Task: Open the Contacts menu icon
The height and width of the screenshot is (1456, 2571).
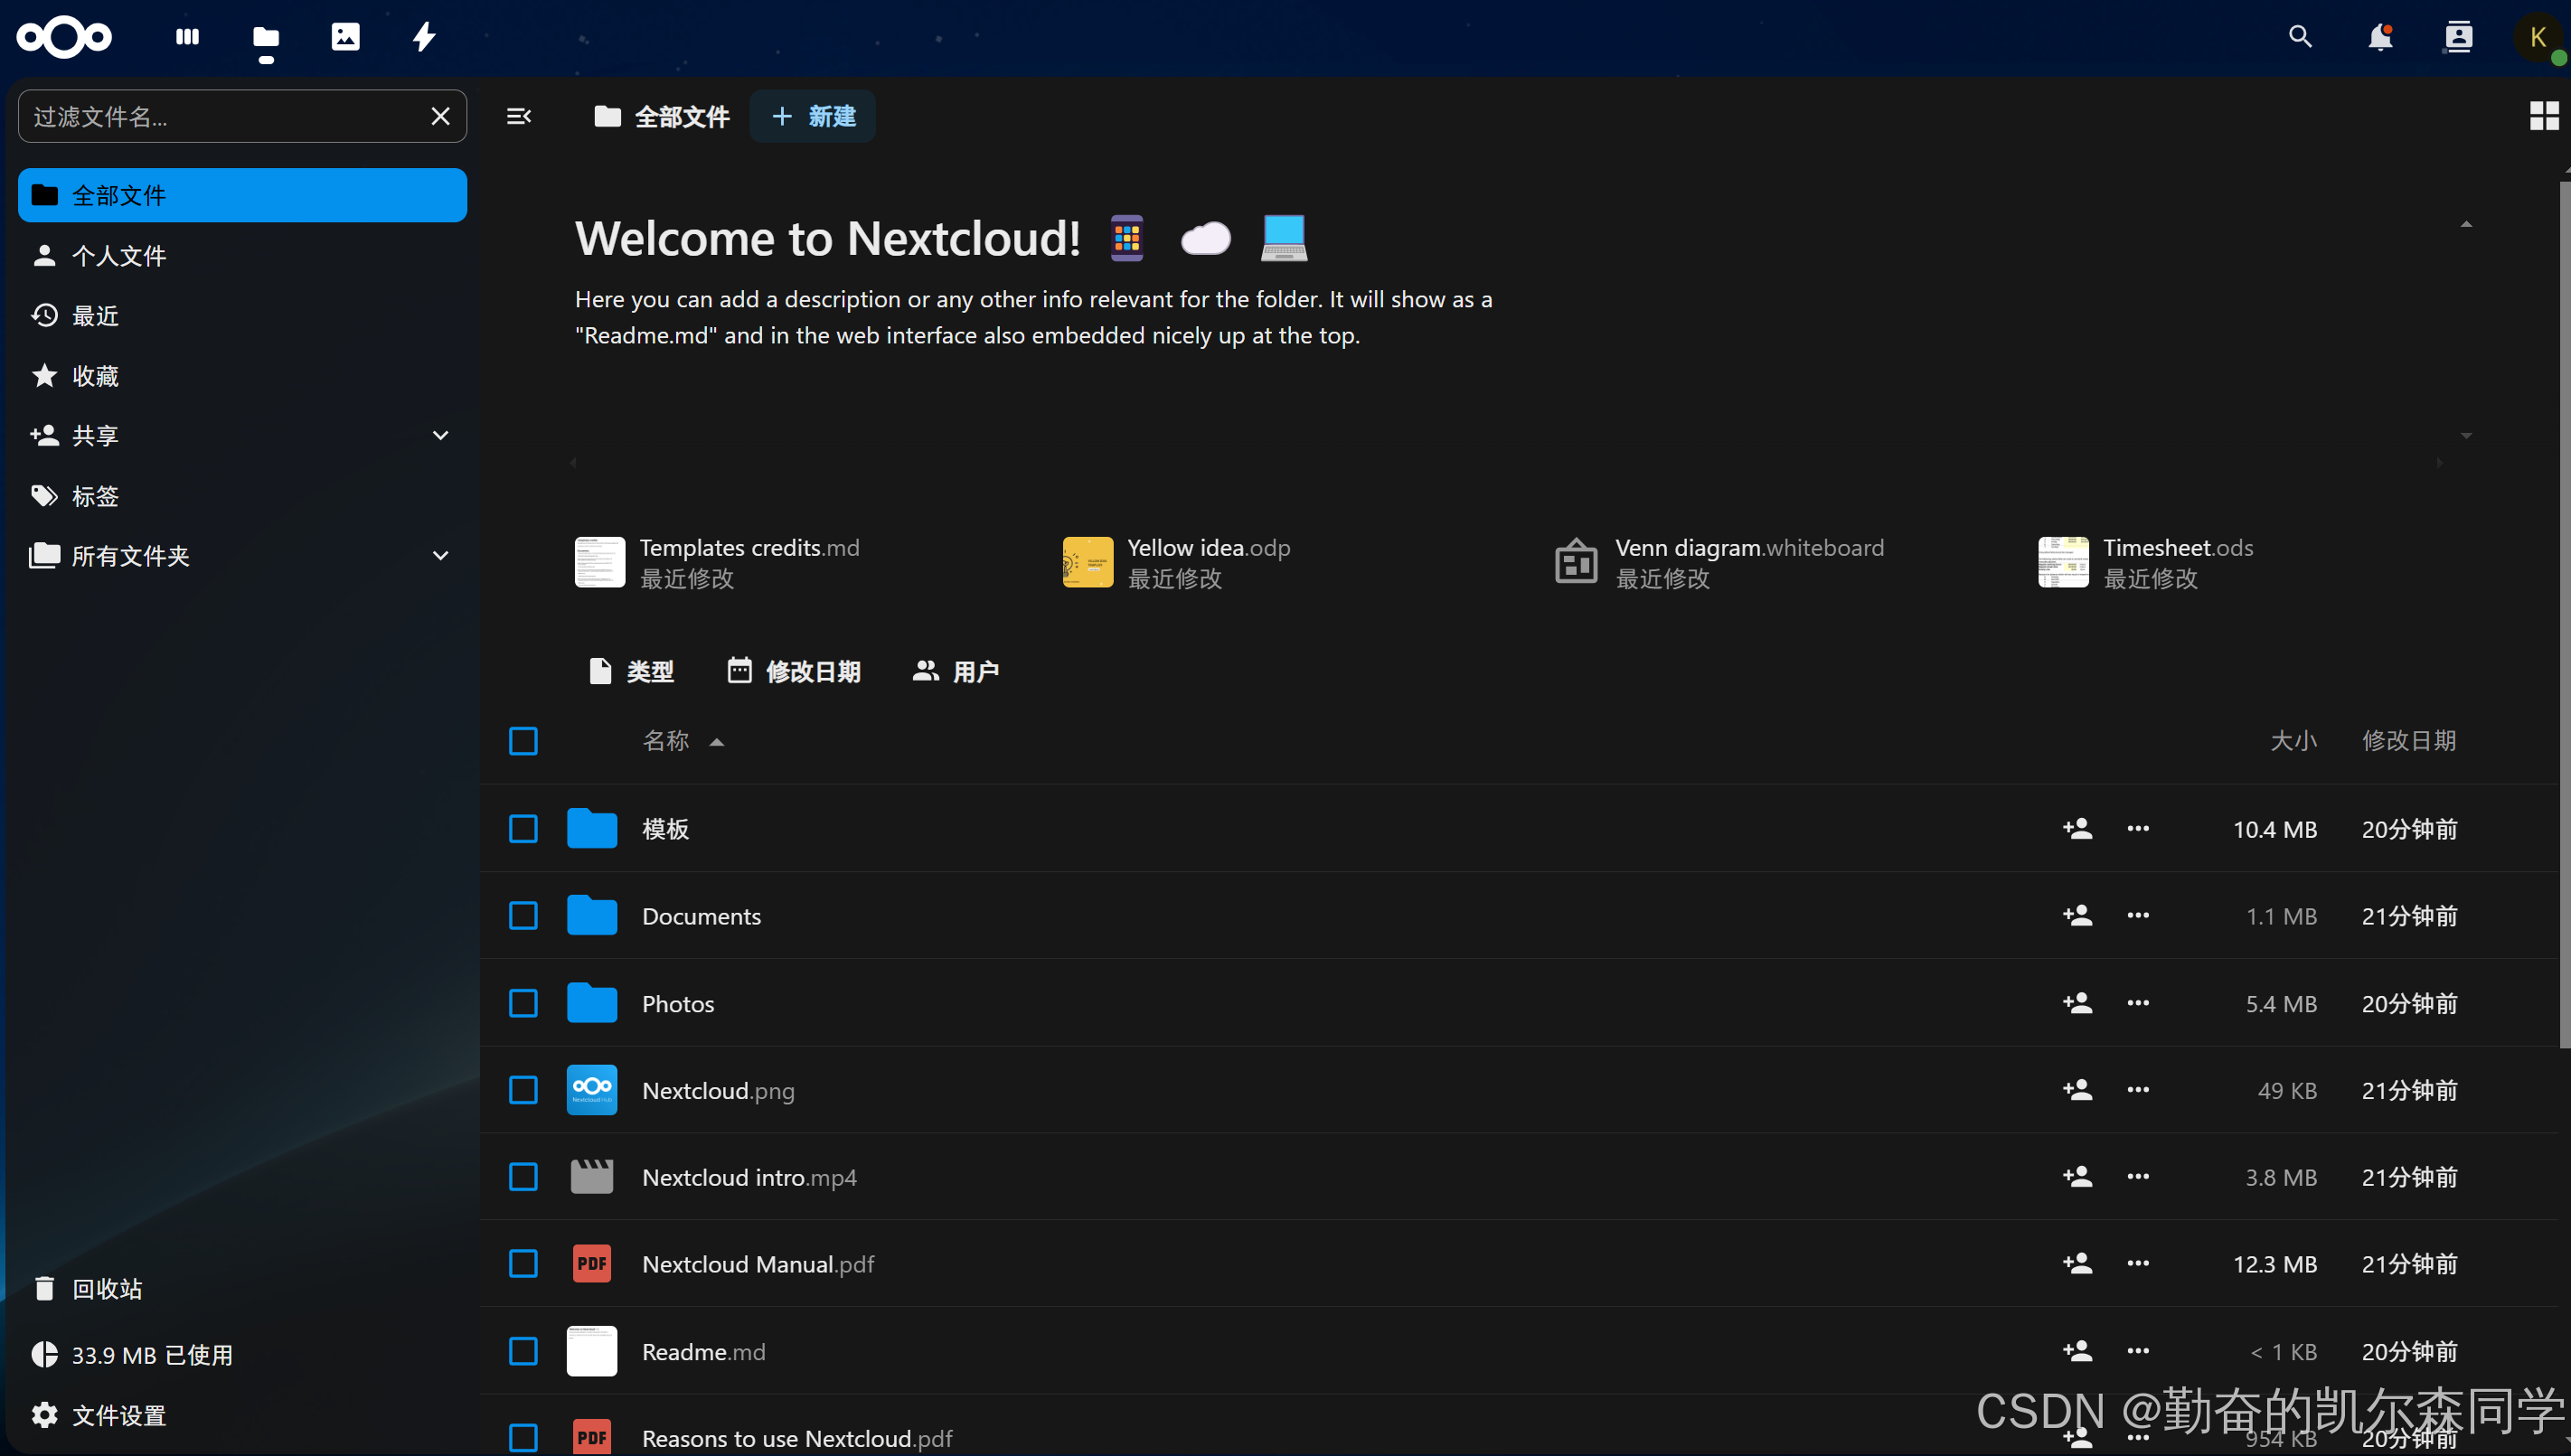Action: tap(2458, 37)
